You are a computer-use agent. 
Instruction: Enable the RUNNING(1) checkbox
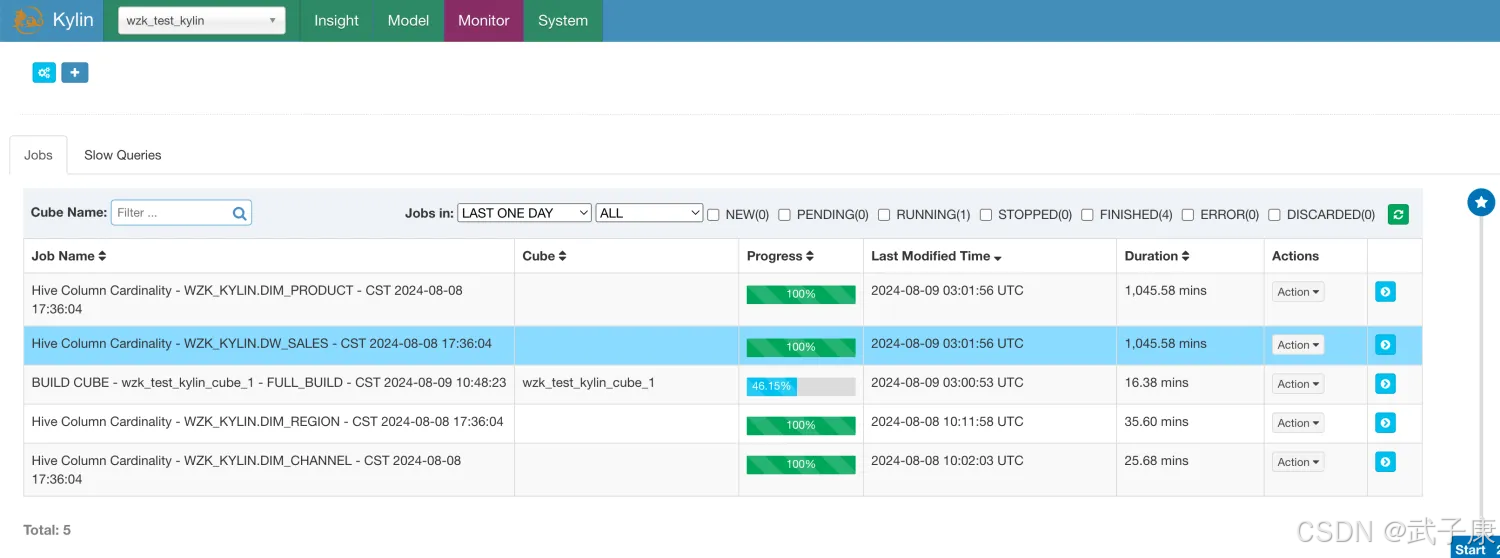[884, 215]
